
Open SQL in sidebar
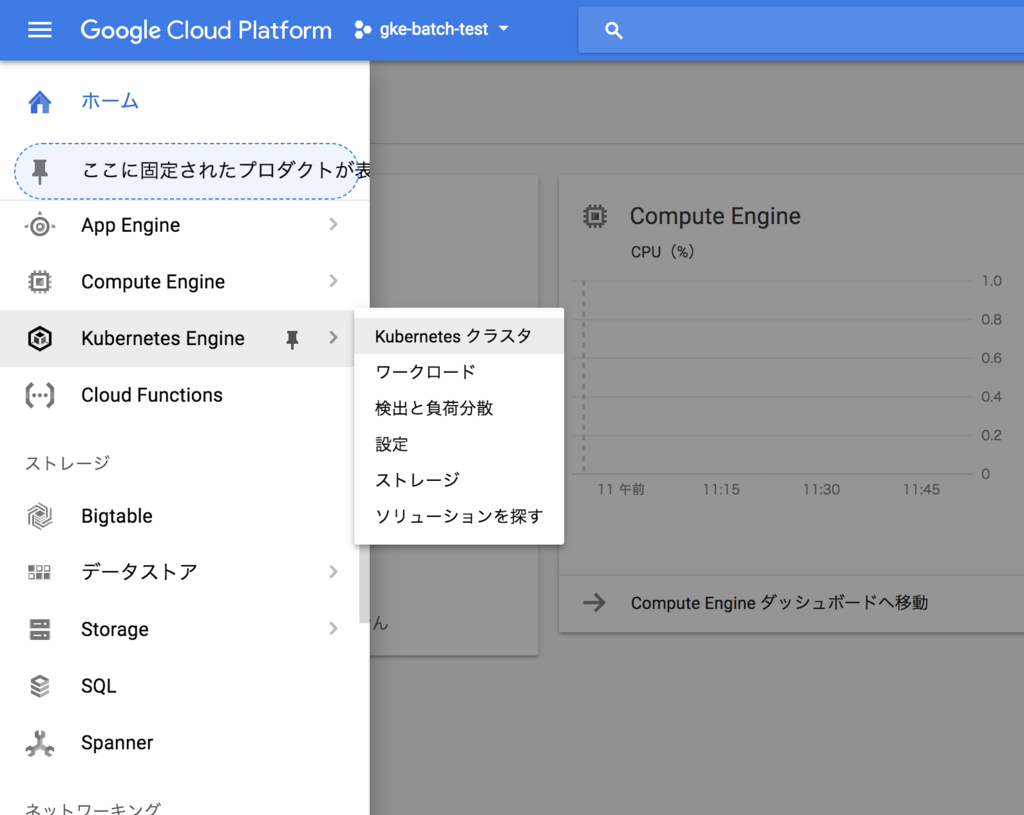point(99,686)
